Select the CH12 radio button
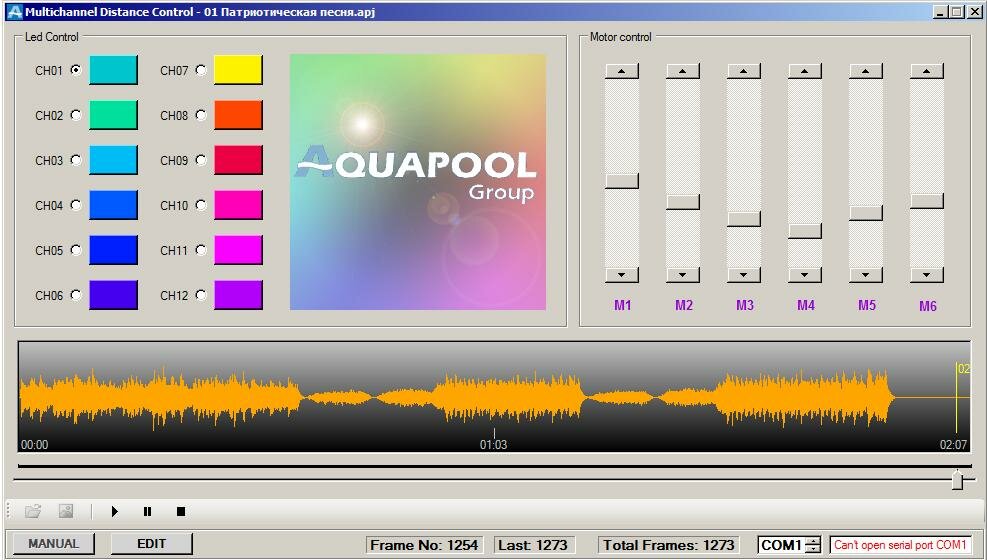The image size is (987, 560). tap(201, 295)
